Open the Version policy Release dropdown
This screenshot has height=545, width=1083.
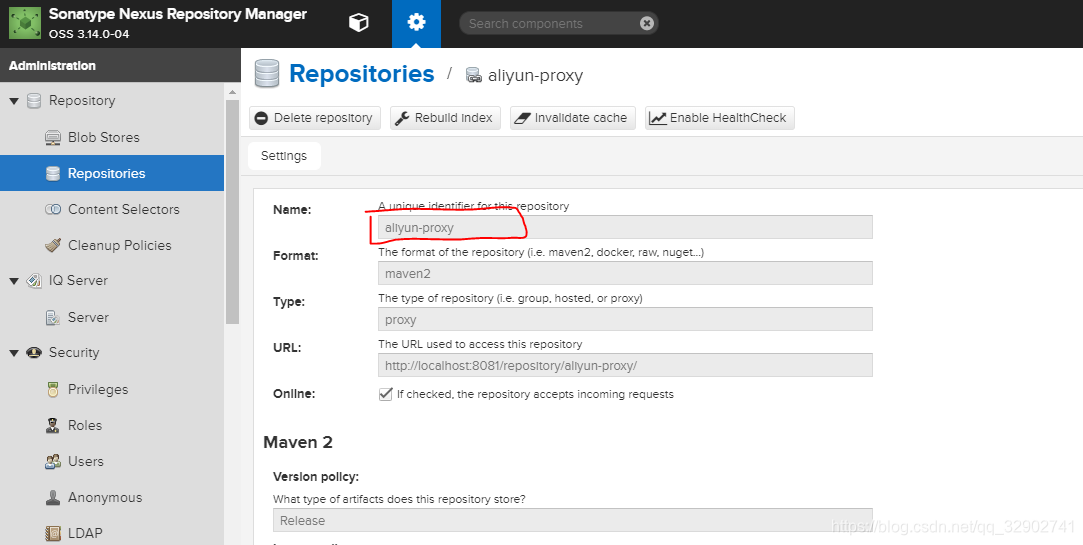[x=573, y=520]
